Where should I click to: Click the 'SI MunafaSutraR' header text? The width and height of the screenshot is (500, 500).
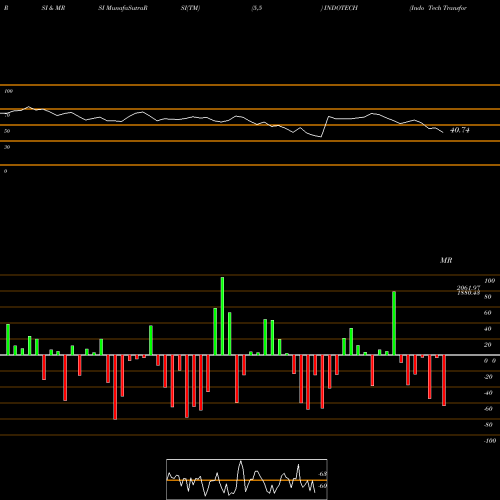[123, 8]
